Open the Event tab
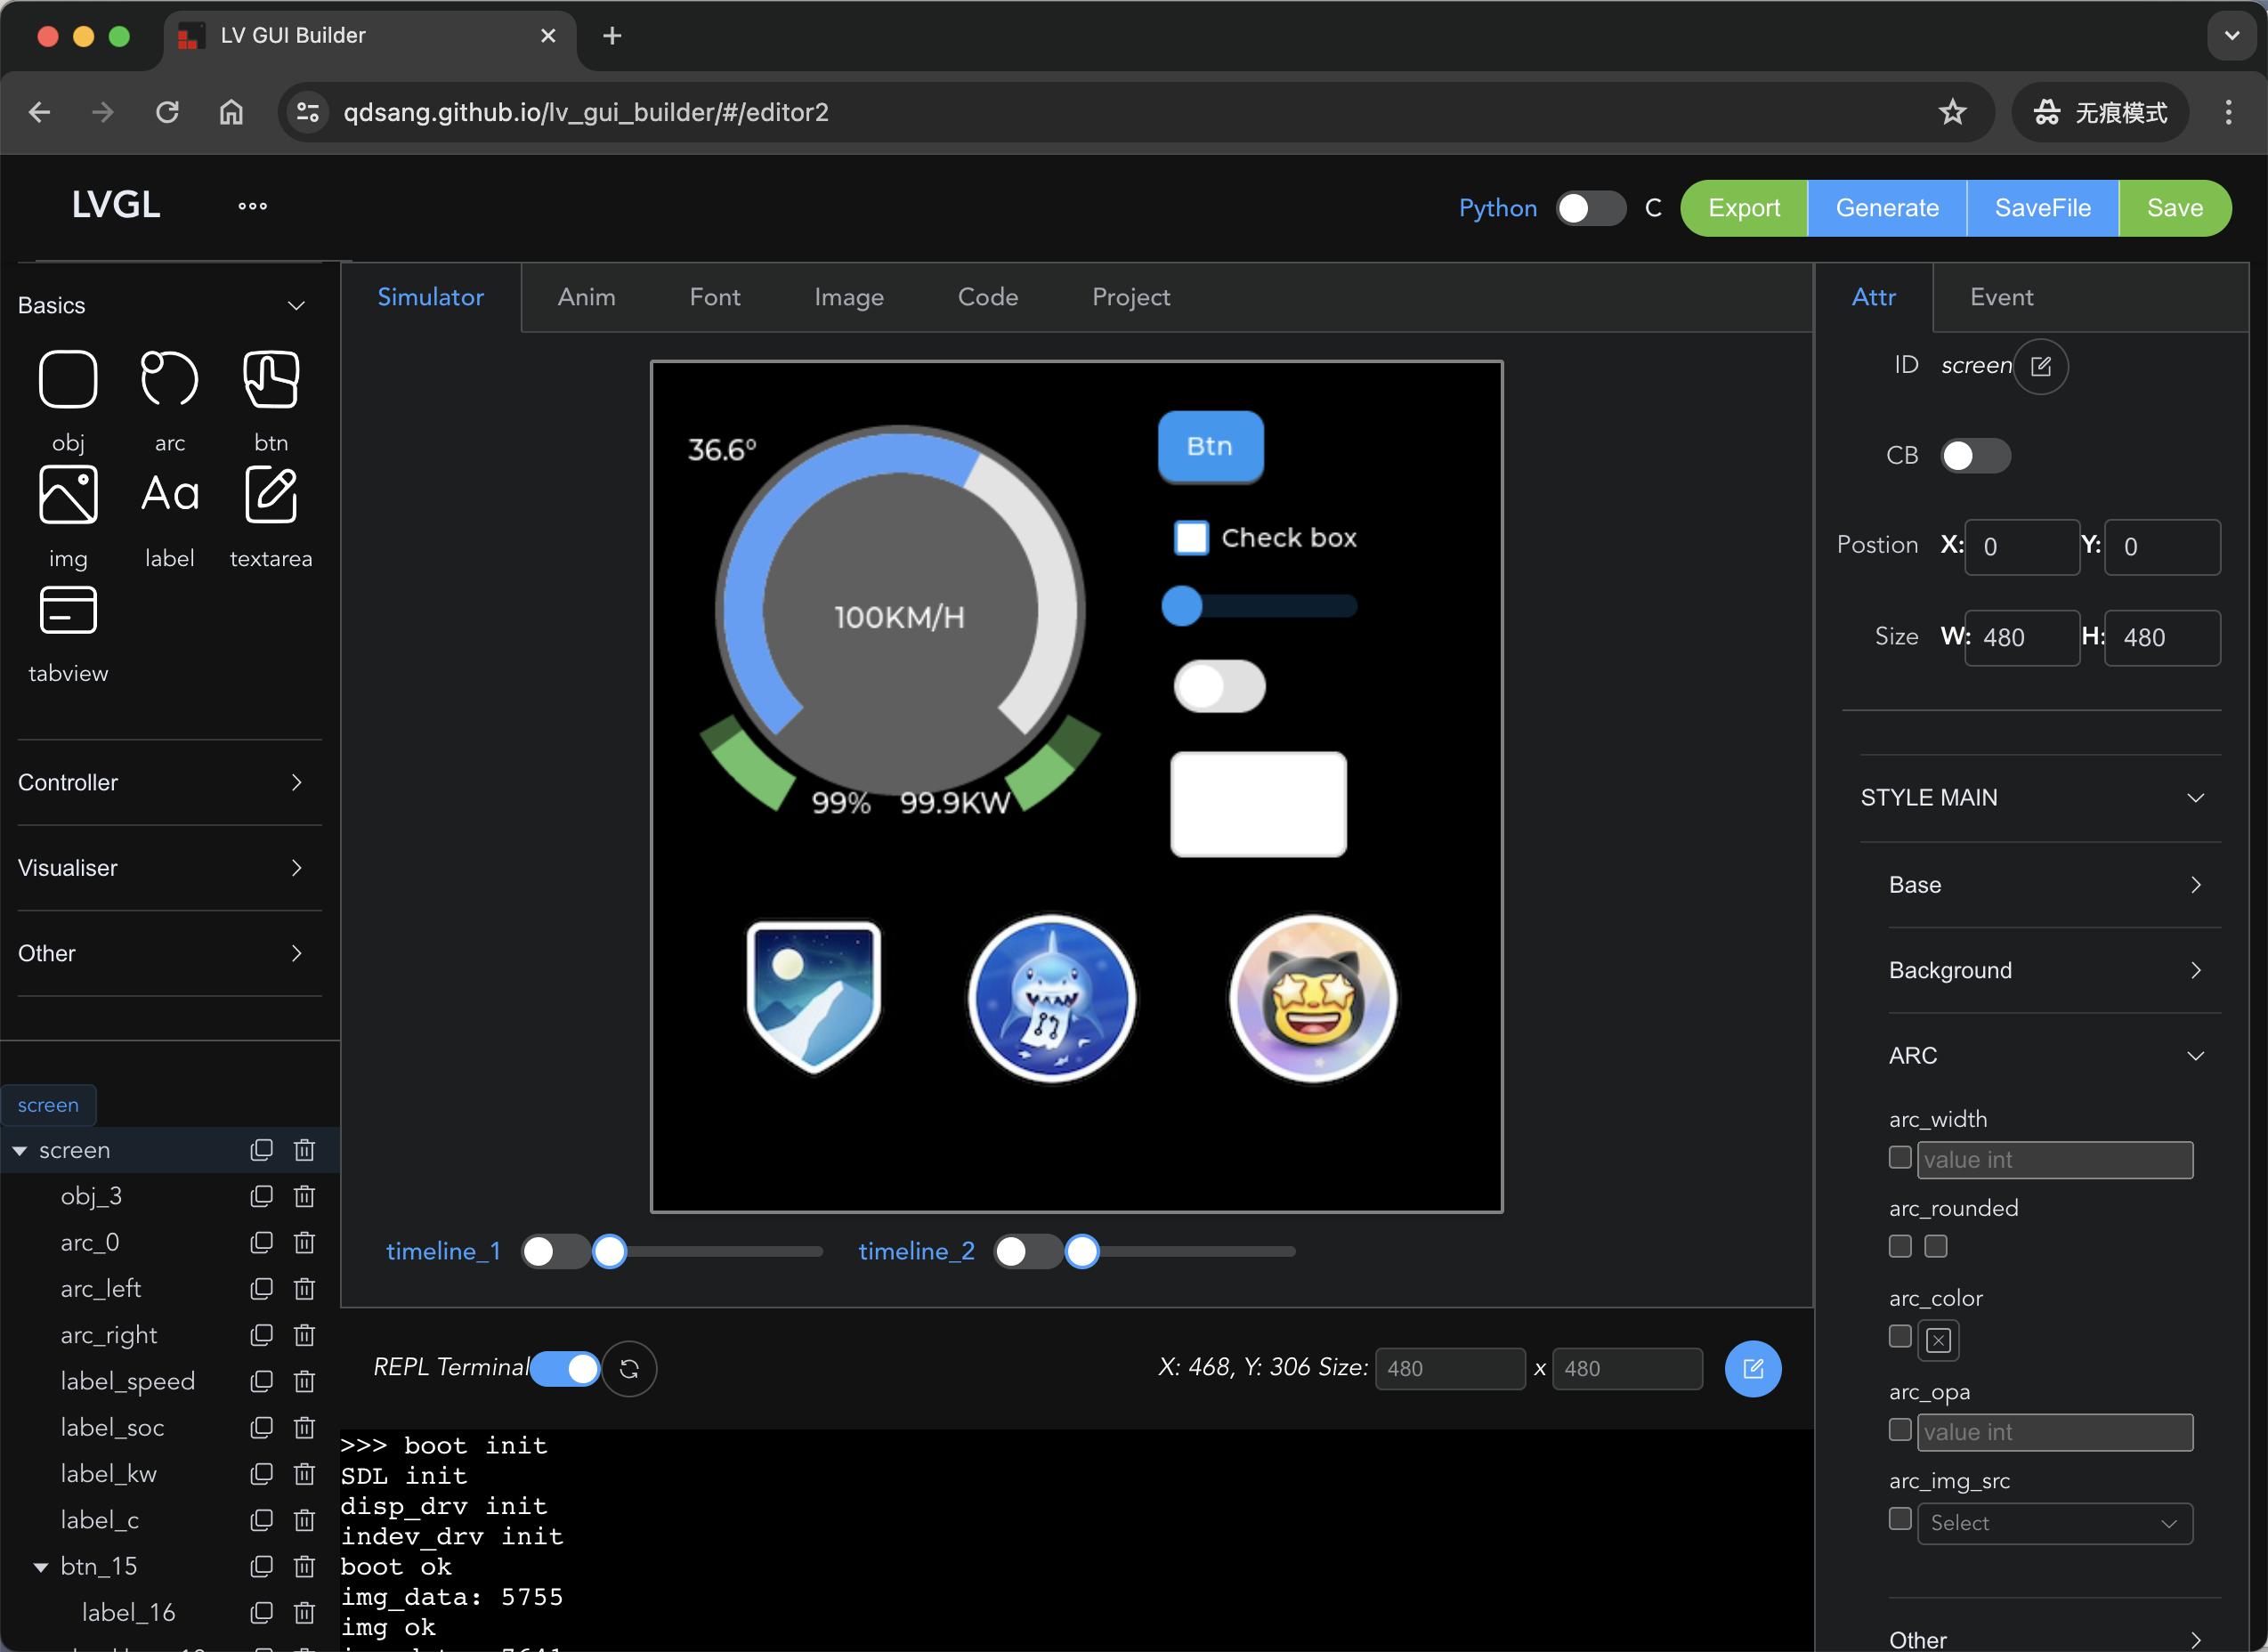2268x1652 pixels. (2000, 297)
